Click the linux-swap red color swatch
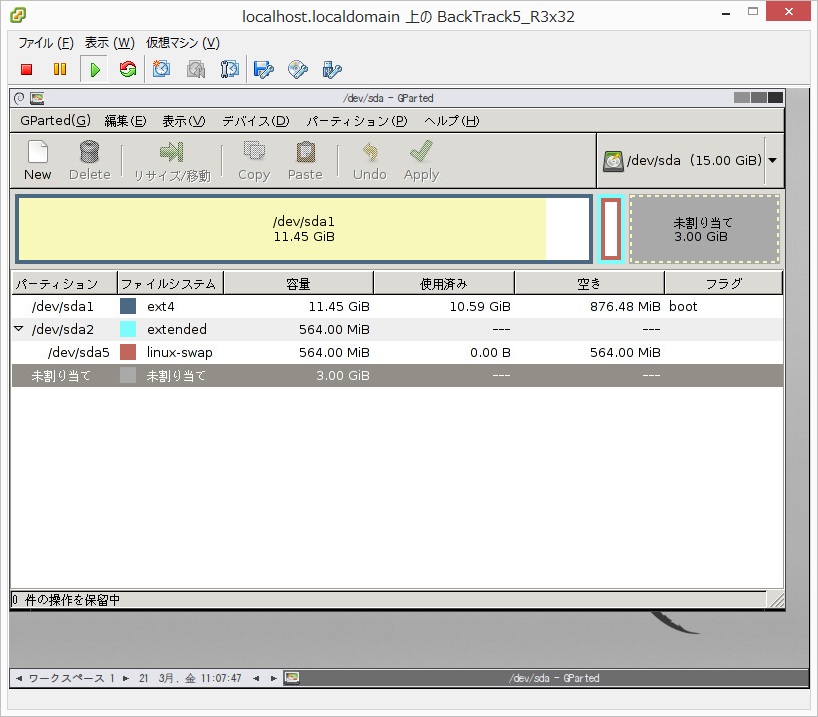The width and height of the screenshot is (818, 717). tap(128, 352)
